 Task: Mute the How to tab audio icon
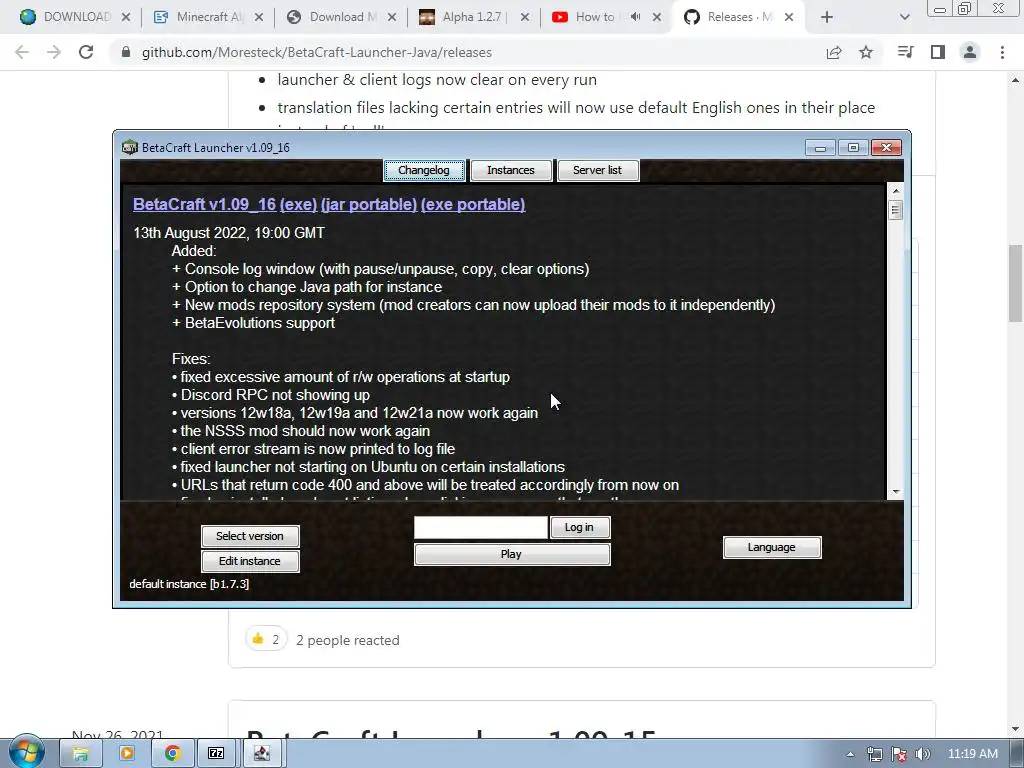pos(635,17)
